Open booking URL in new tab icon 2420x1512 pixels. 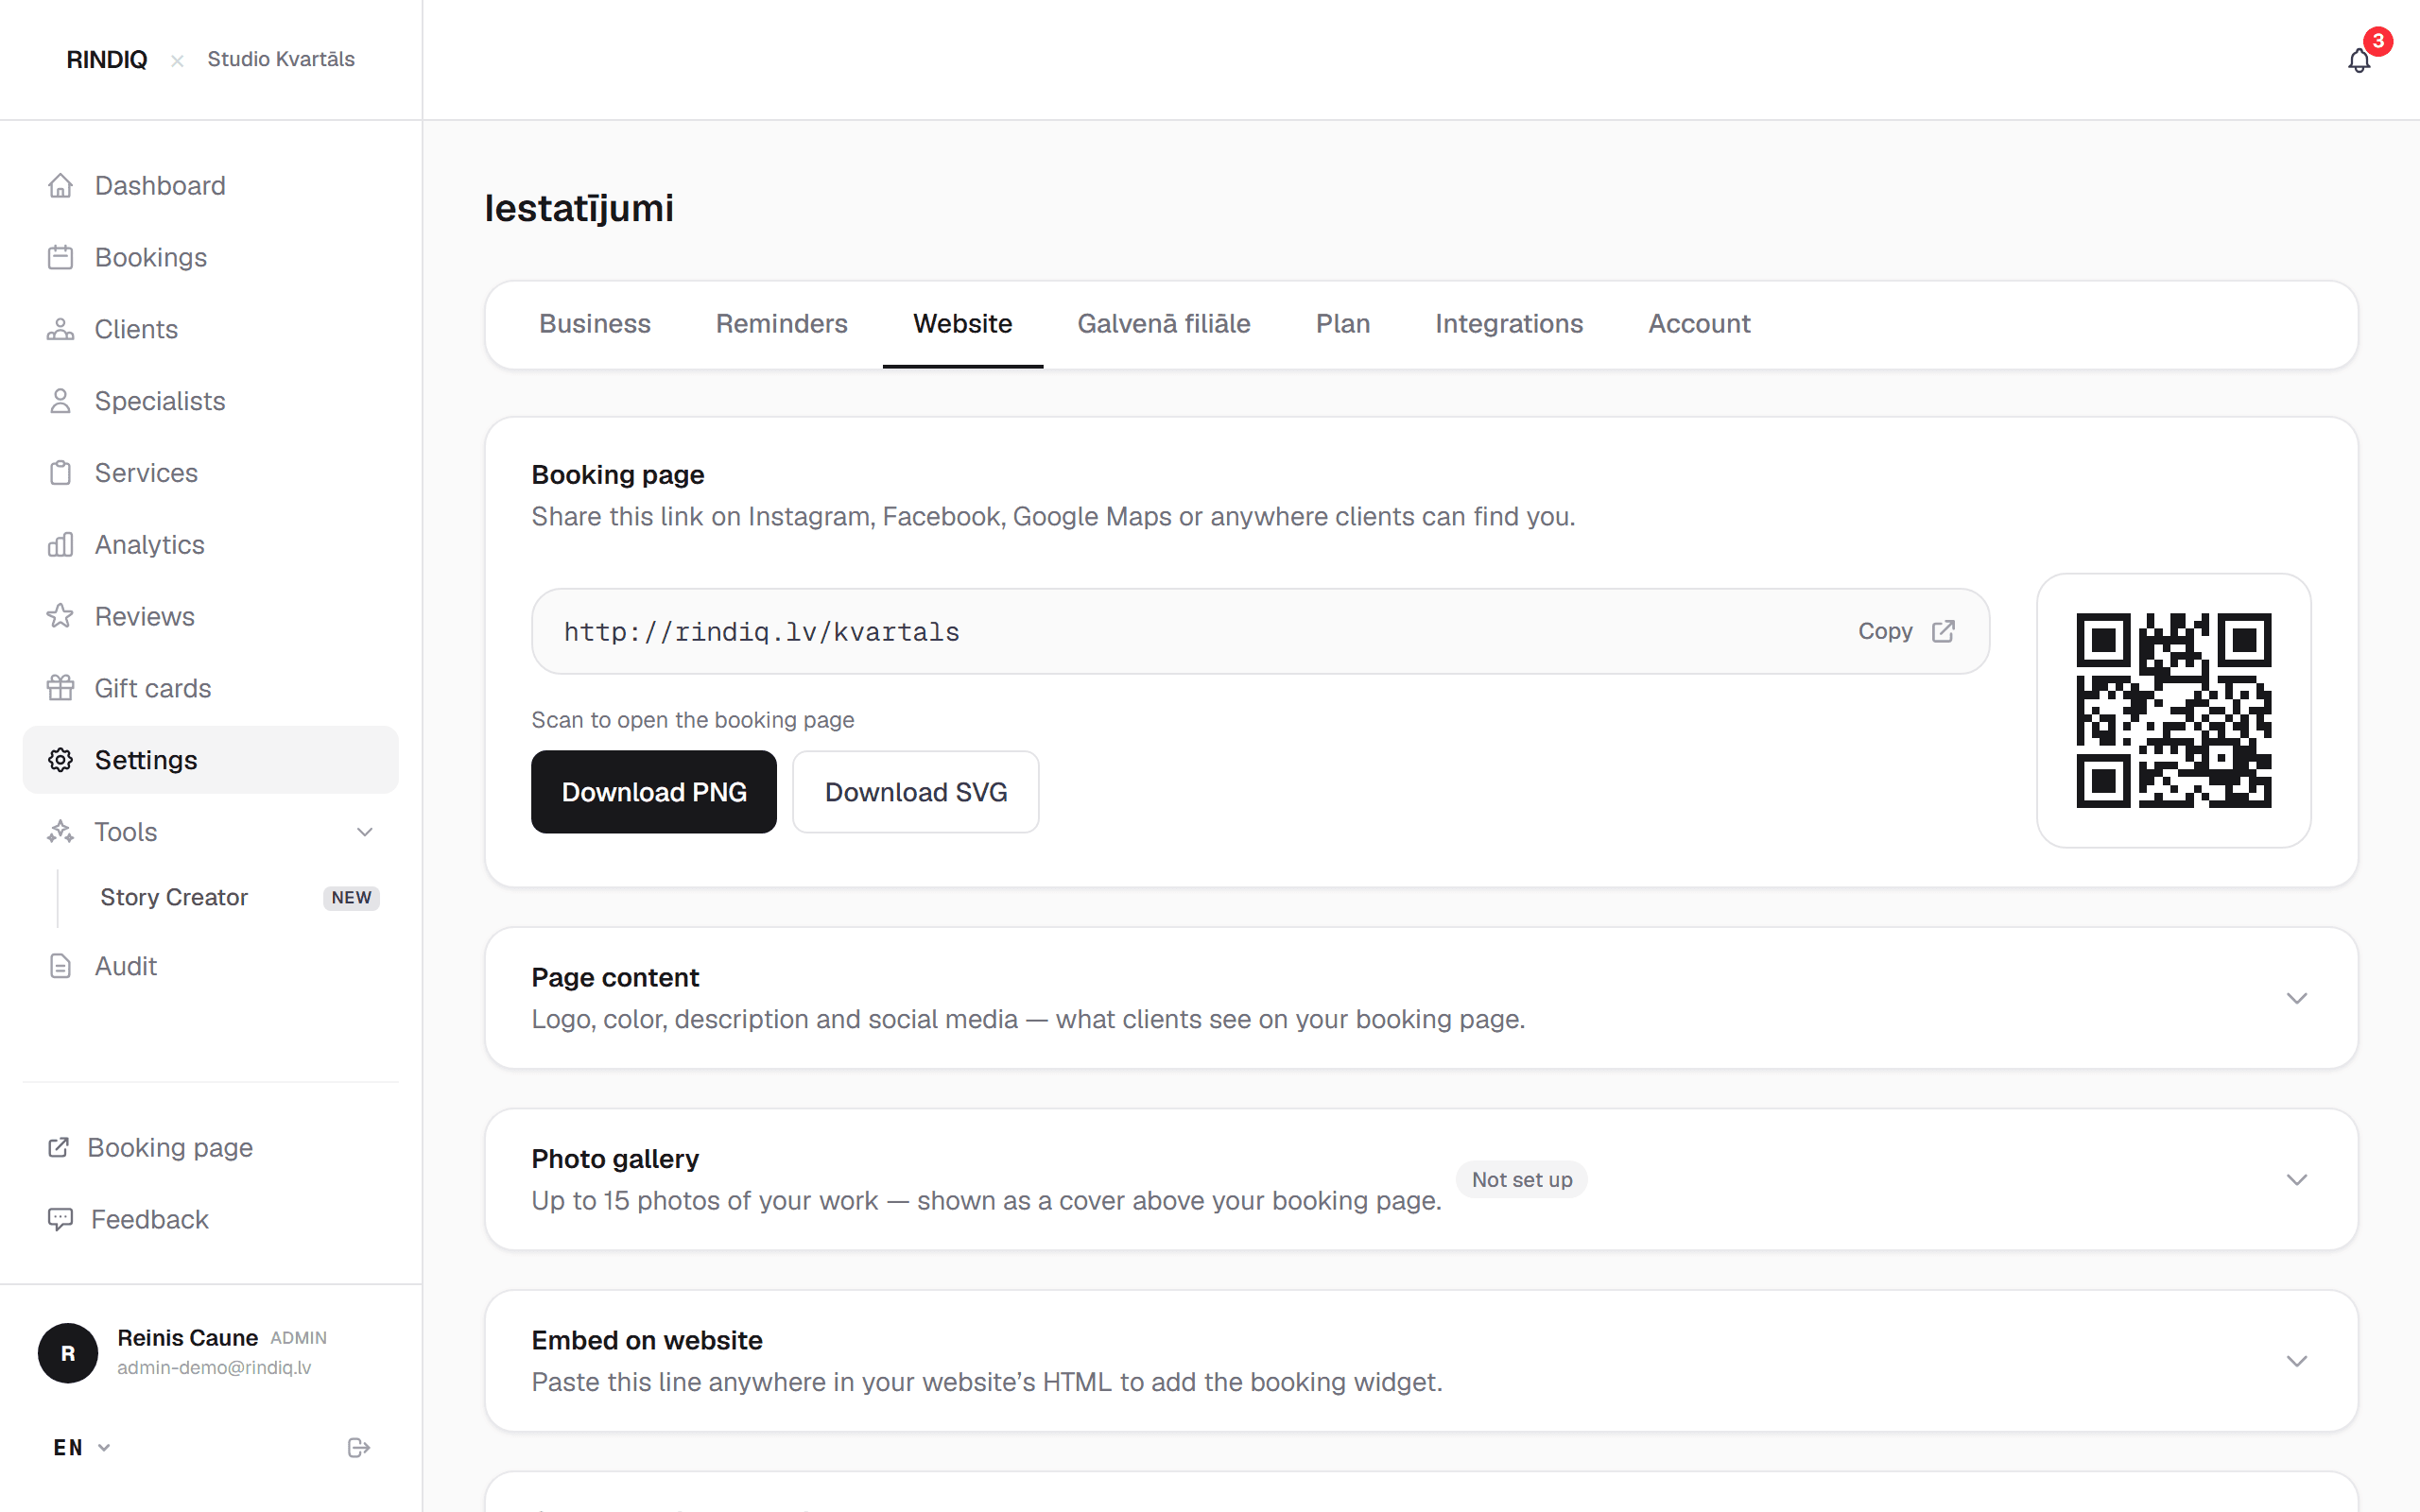coord(1943,631)
